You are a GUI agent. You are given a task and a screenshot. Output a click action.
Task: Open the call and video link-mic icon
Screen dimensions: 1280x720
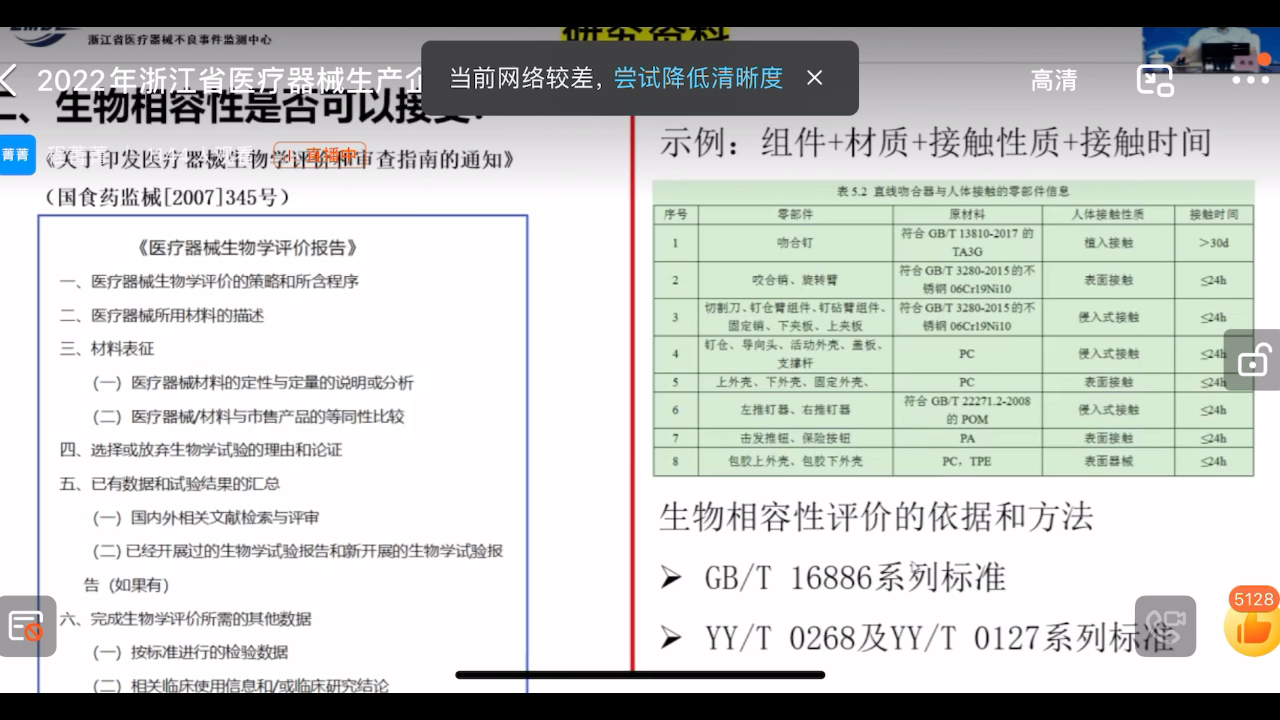click(1166, 626)
